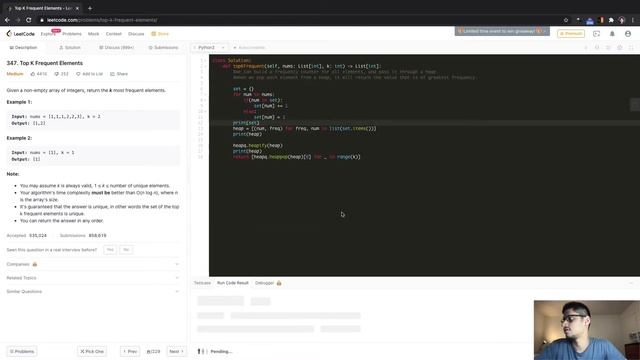Open the Discuss (999+) tab
The image size is (640, 360).
coord(116,48)
